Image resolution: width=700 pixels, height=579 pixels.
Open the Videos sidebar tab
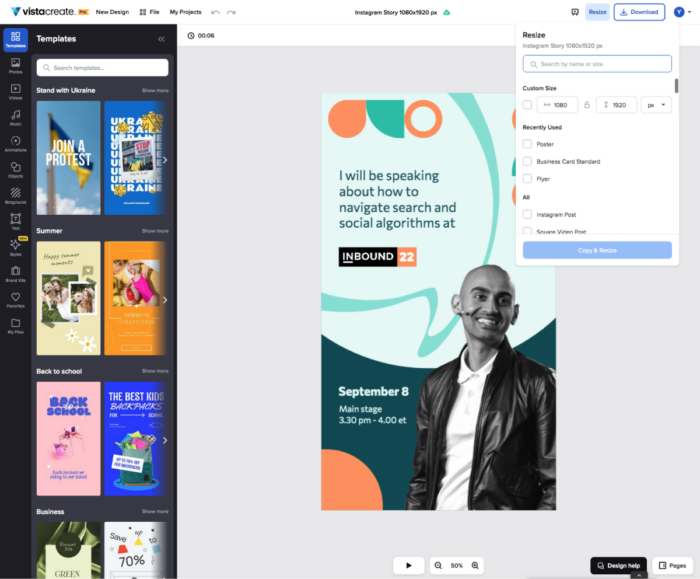(x=16, y=92)
